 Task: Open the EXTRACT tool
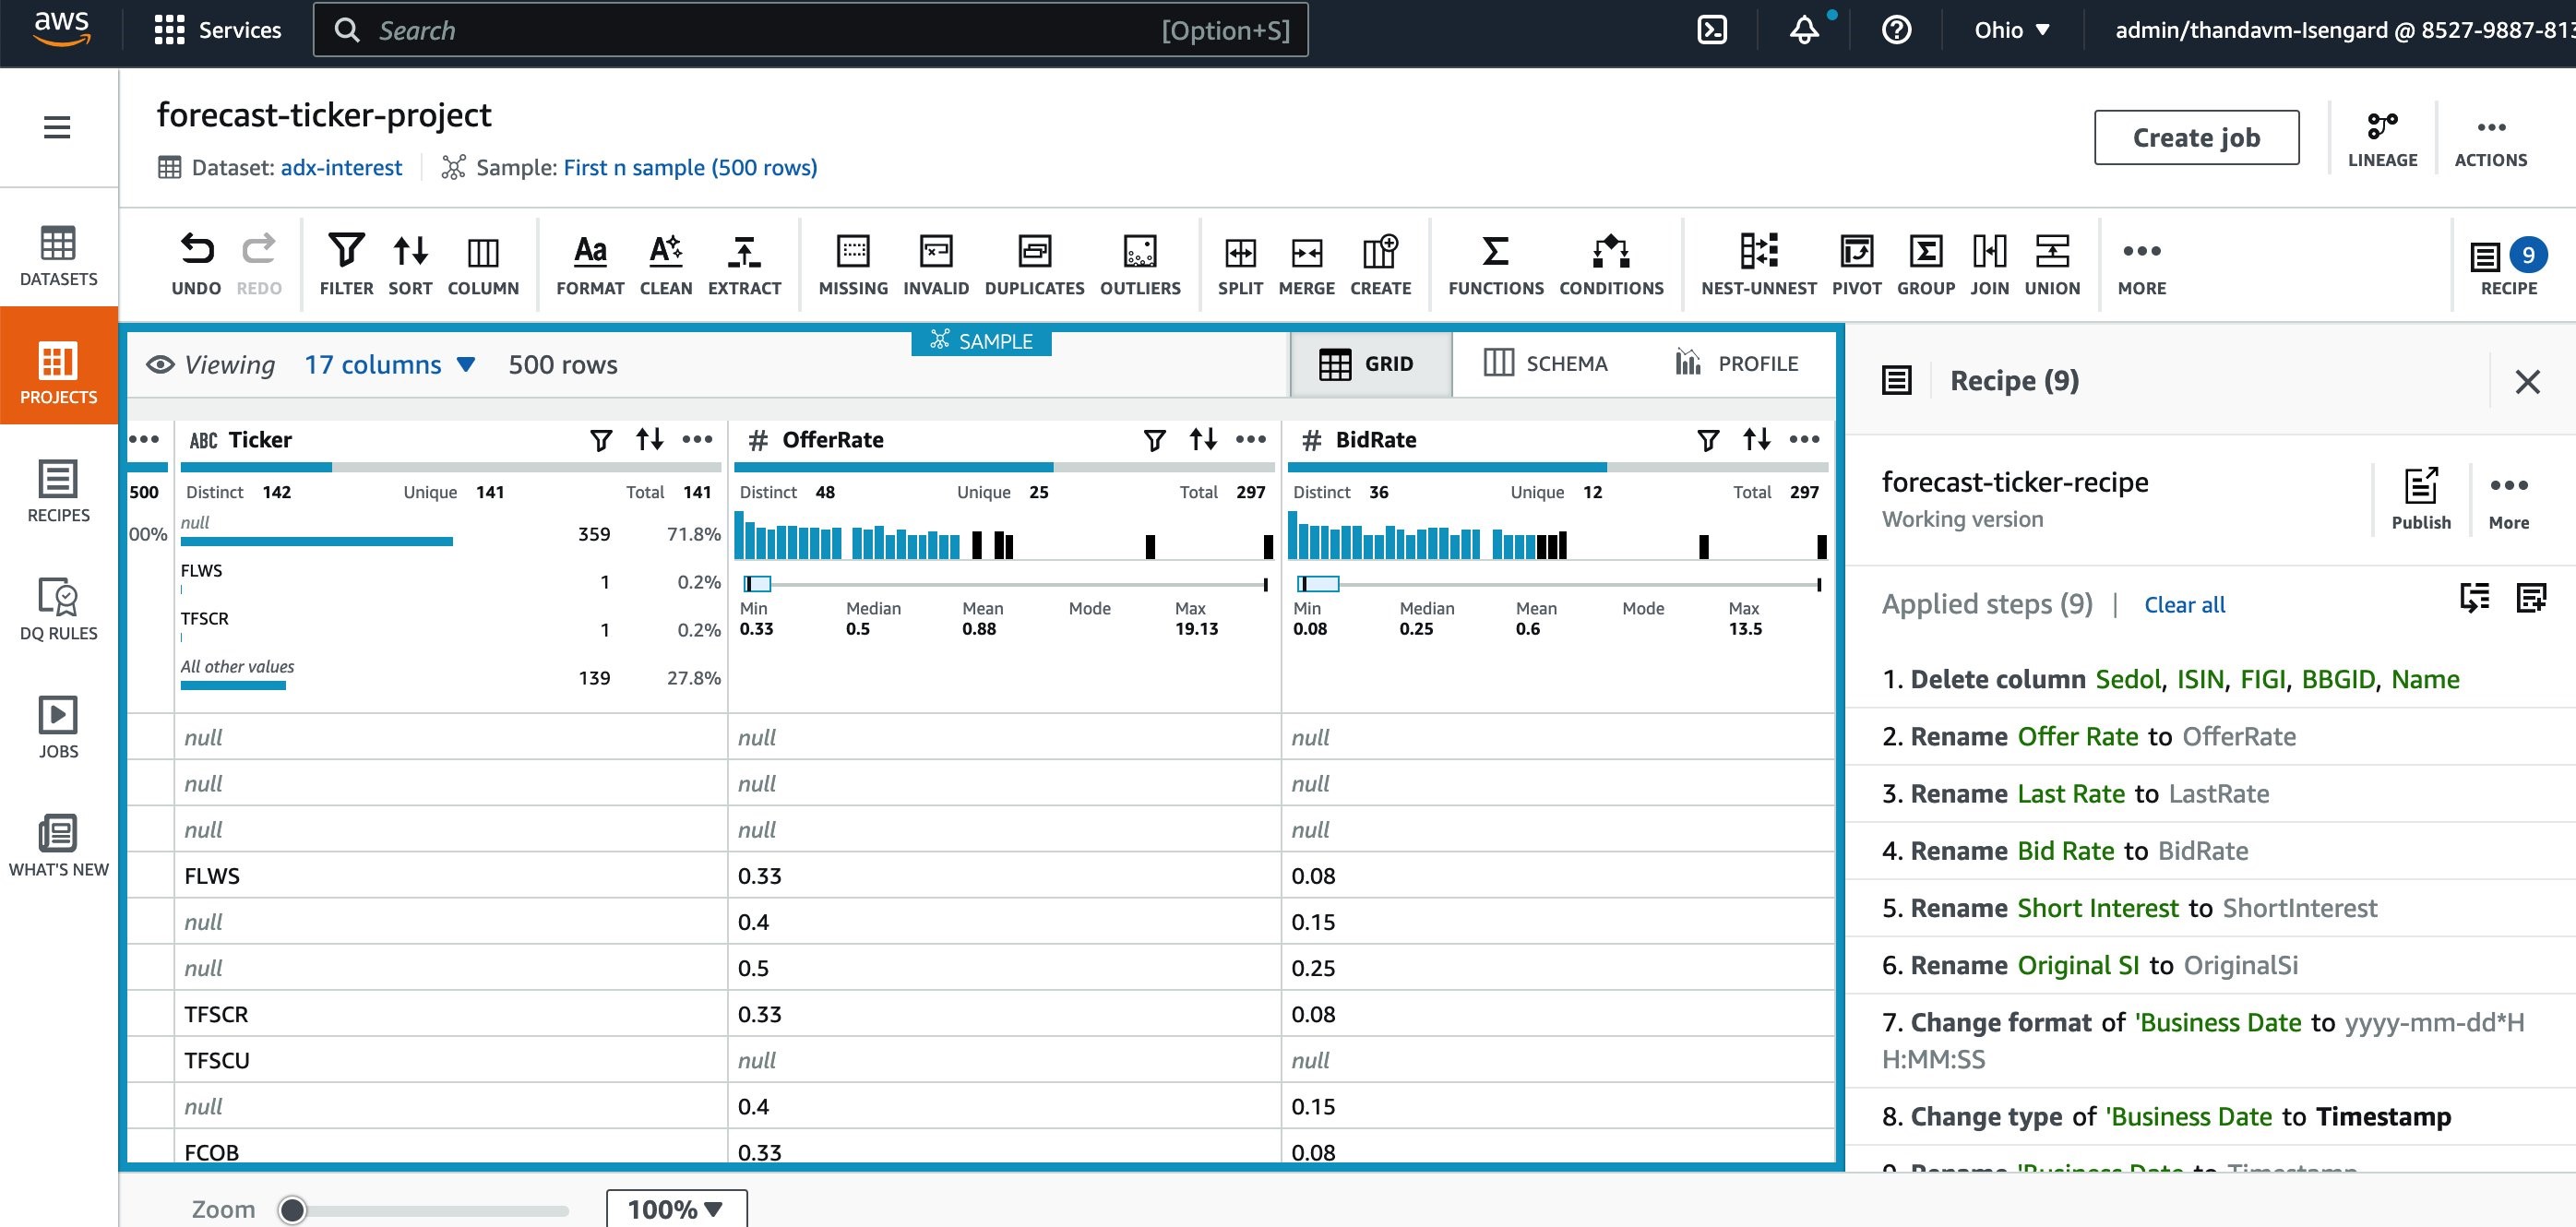(744, 264)
